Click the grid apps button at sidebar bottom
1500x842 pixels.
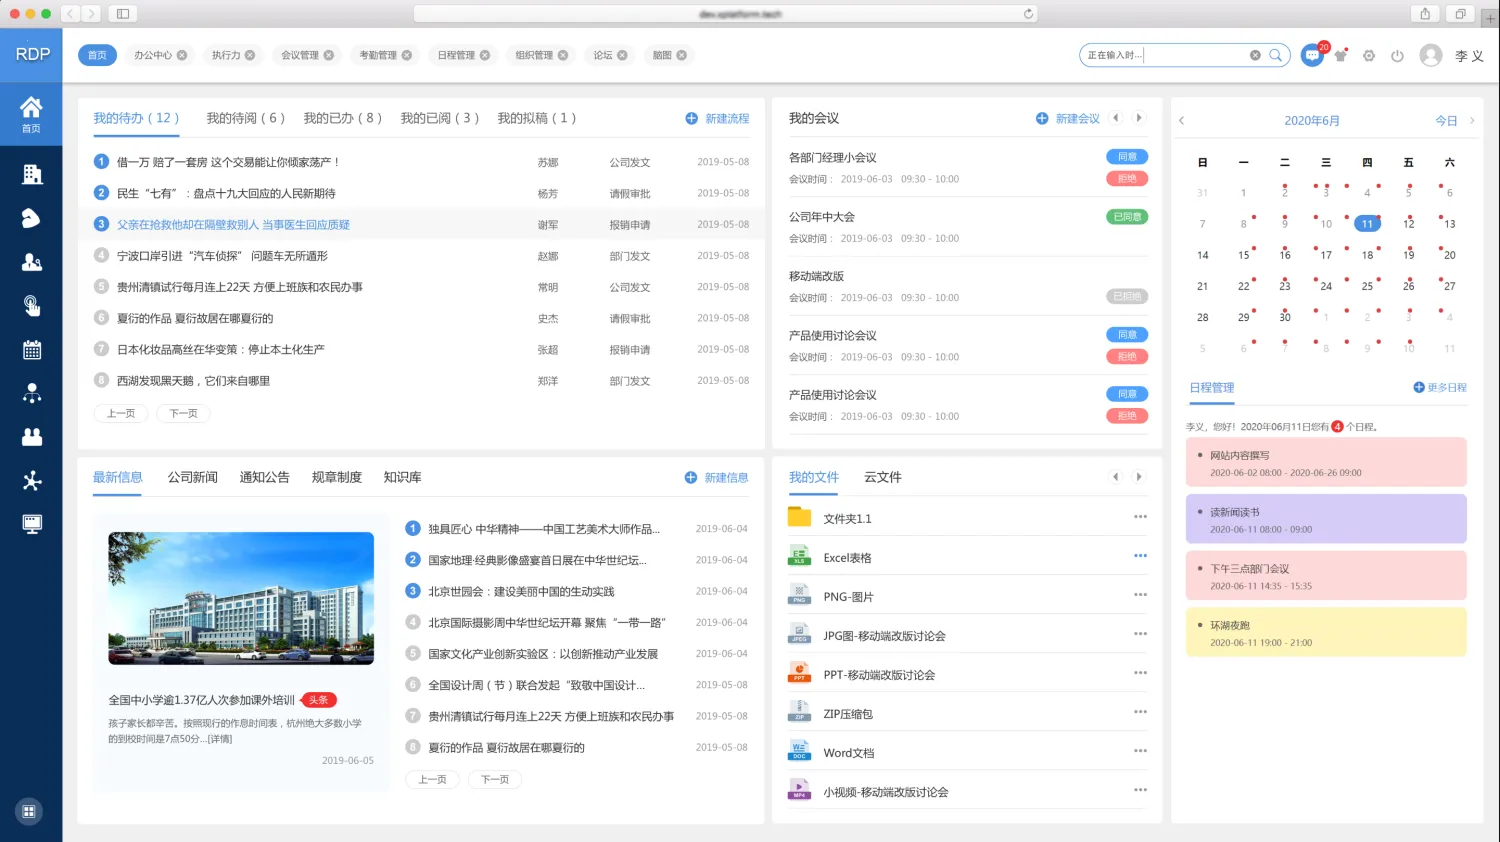[29, 811]
